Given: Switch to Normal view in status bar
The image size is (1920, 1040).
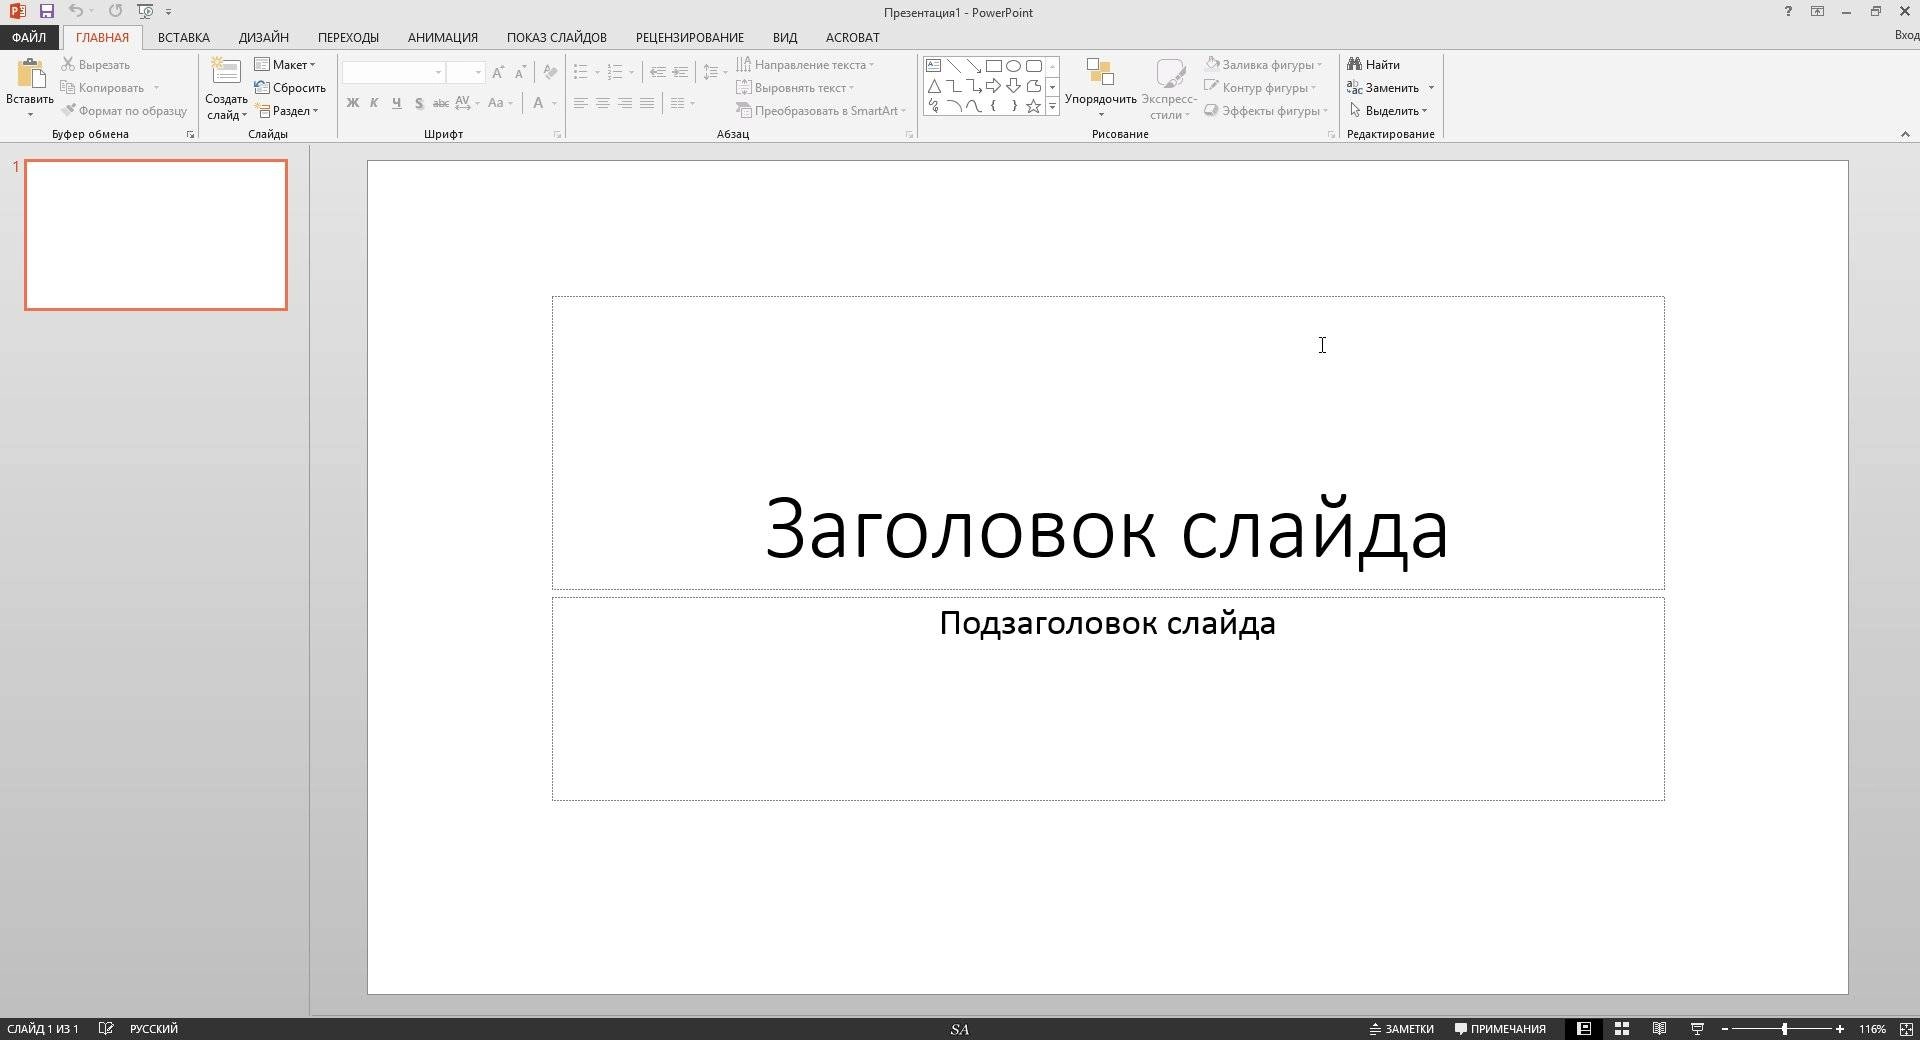Looking at the screenshot, I should coord(1584,1028).
